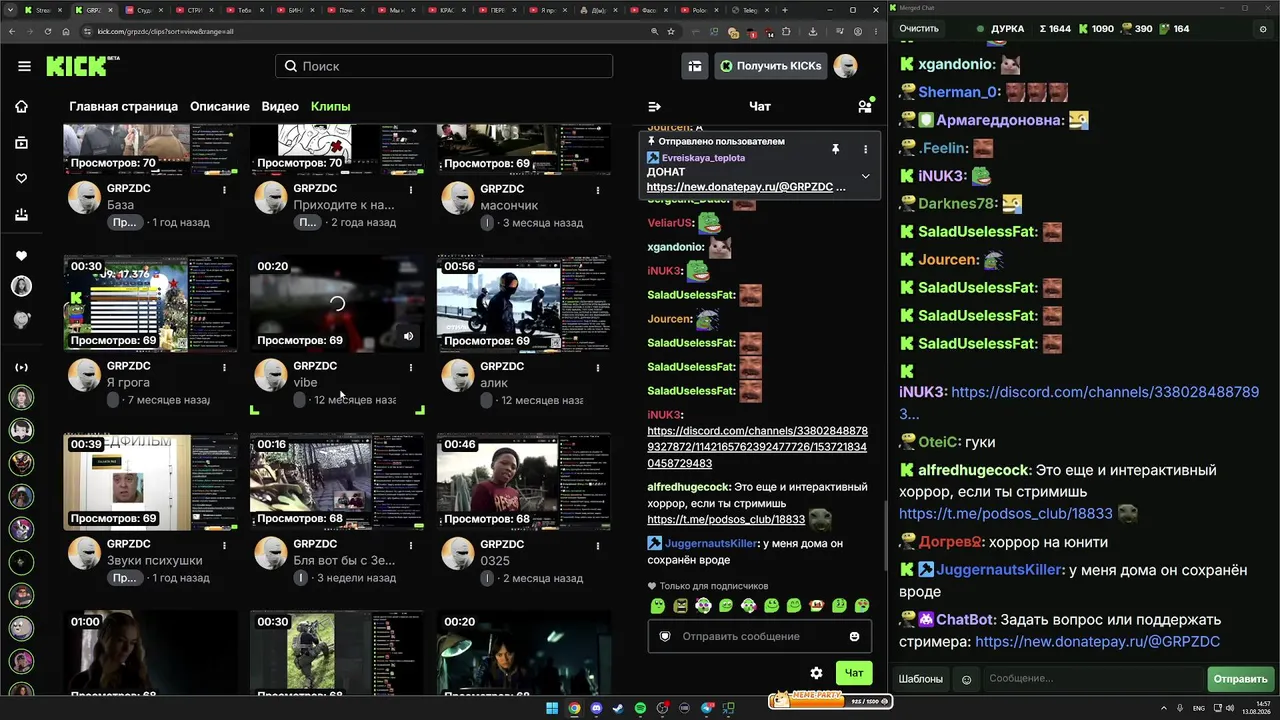Click the JuggernautsKiller username in Kick chat
The width and height of the screenshot is (1280, 720).
tap(711, 544)
